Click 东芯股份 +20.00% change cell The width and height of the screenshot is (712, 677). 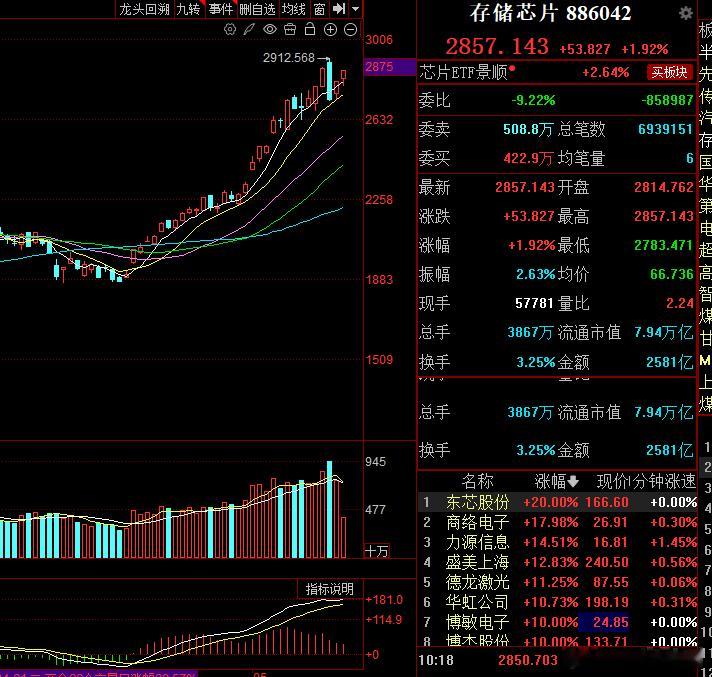551,502
